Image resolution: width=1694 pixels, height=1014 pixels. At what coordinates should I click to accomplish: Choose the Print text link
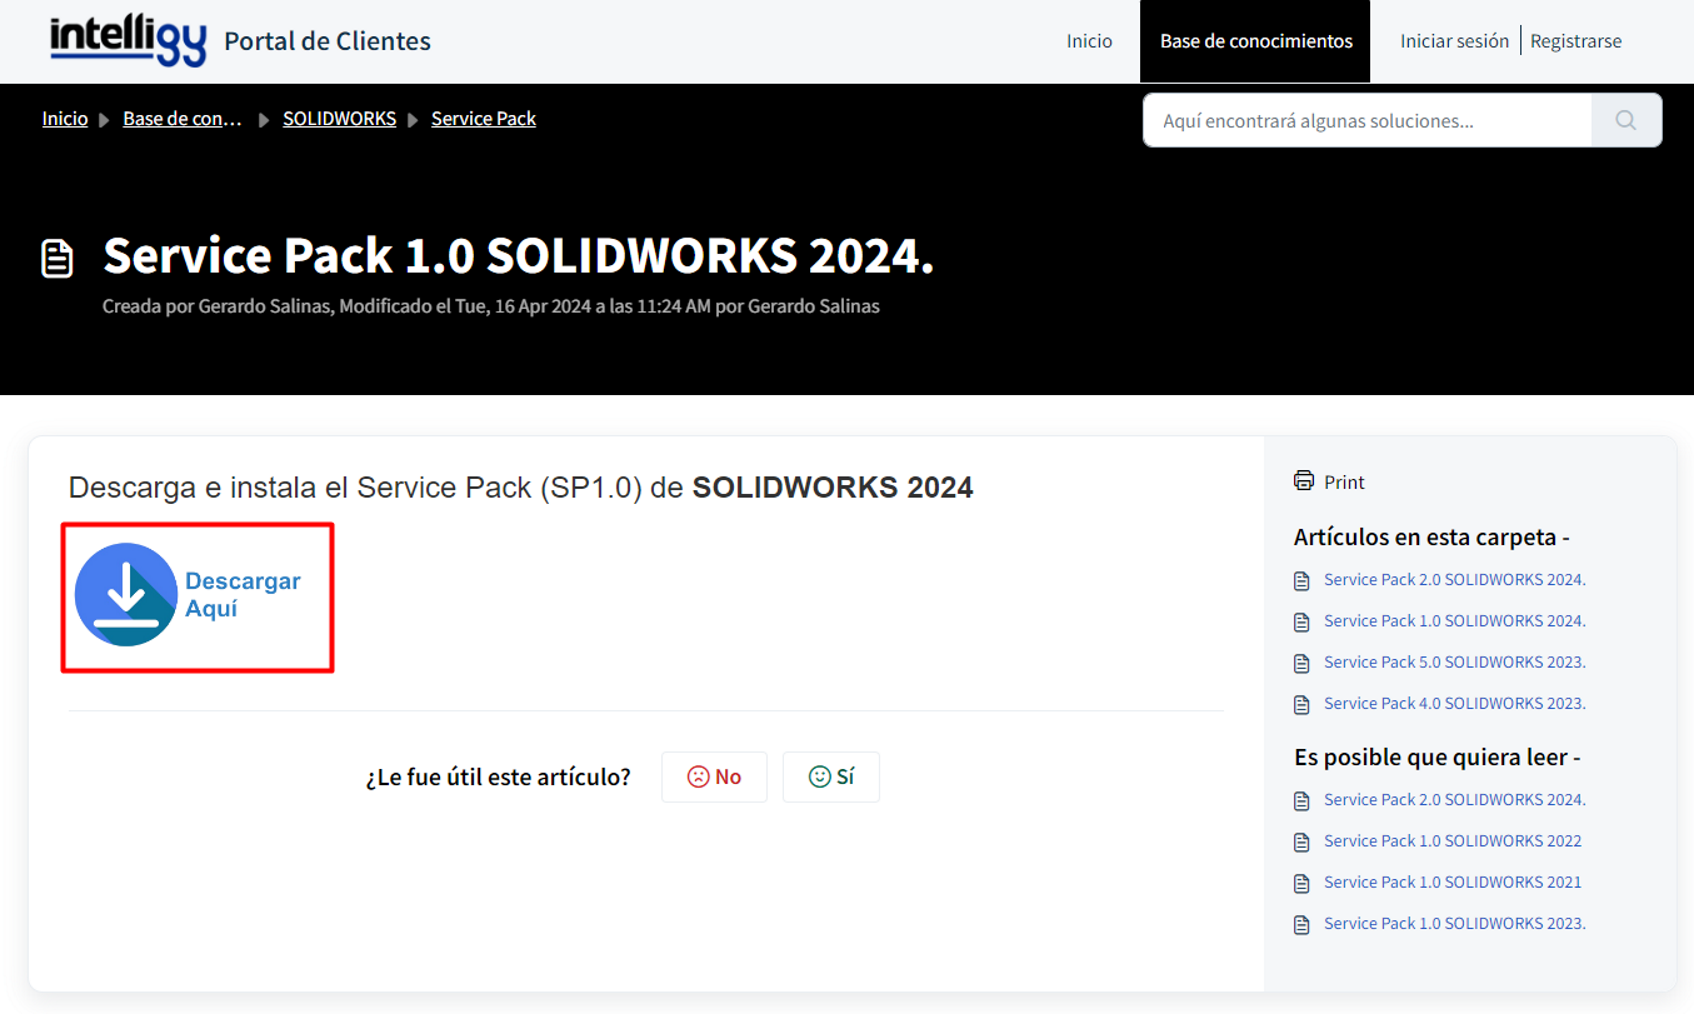[1344, 482]
